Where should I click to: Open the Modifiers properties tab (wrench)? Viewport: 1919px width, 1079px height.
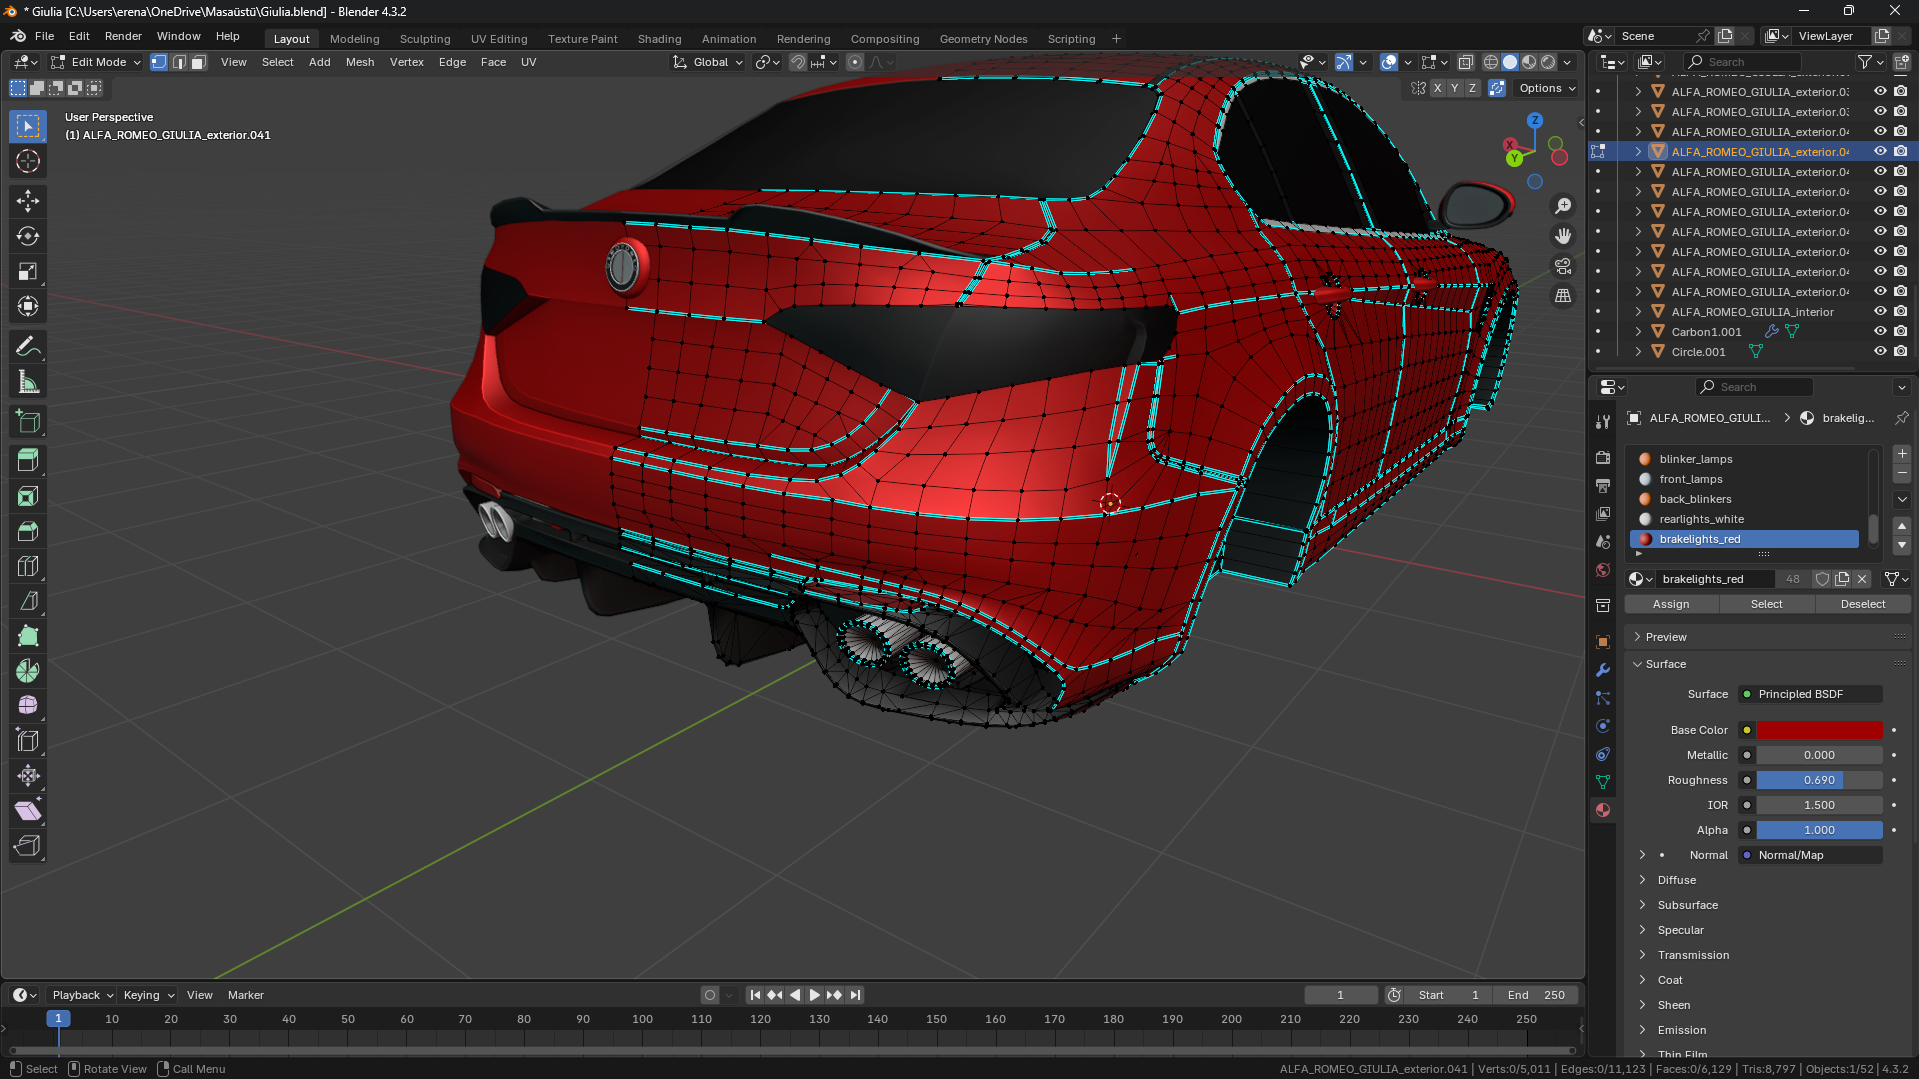[x=1603, y=670]
